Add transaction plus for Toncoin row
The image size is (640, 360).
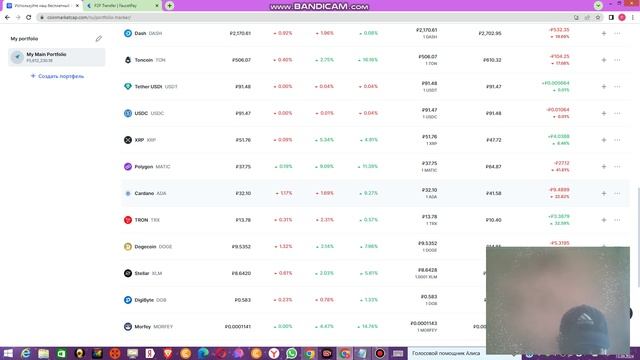(604, 60)
